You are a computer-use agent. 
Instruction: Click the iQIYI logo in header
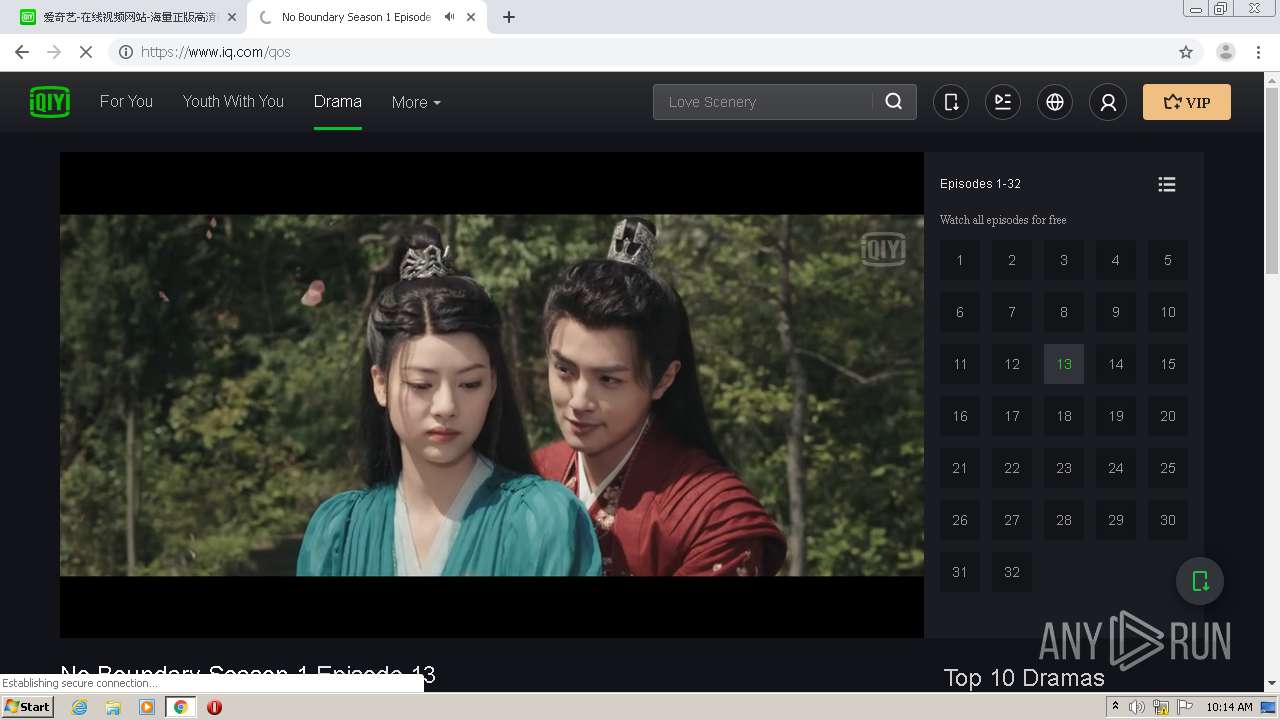tap(50, 102)
